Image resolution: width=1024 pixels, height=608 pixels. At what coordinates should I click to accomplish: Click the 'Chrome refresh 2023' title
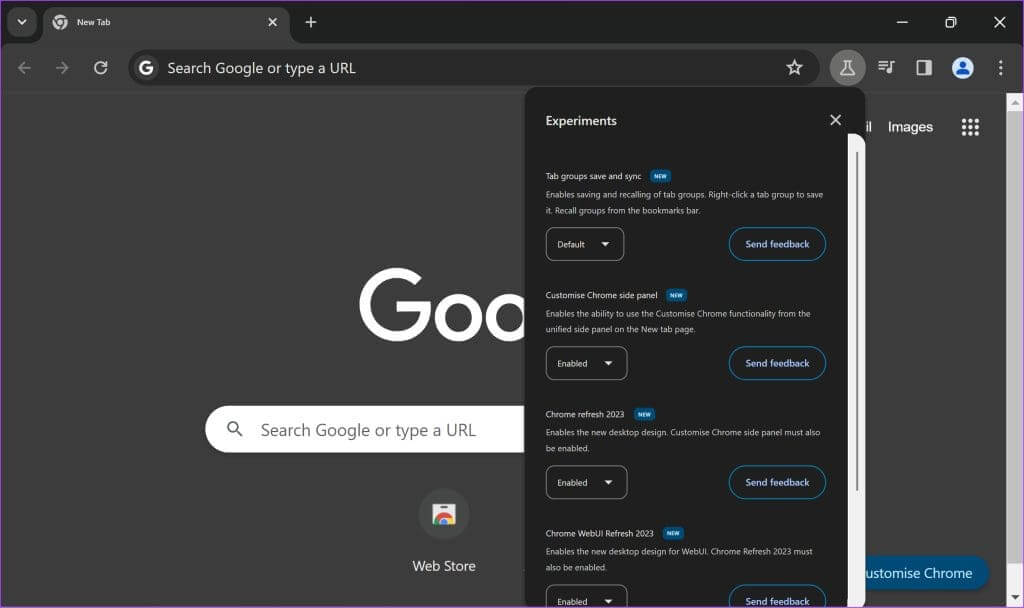click(x=584, y=414)
